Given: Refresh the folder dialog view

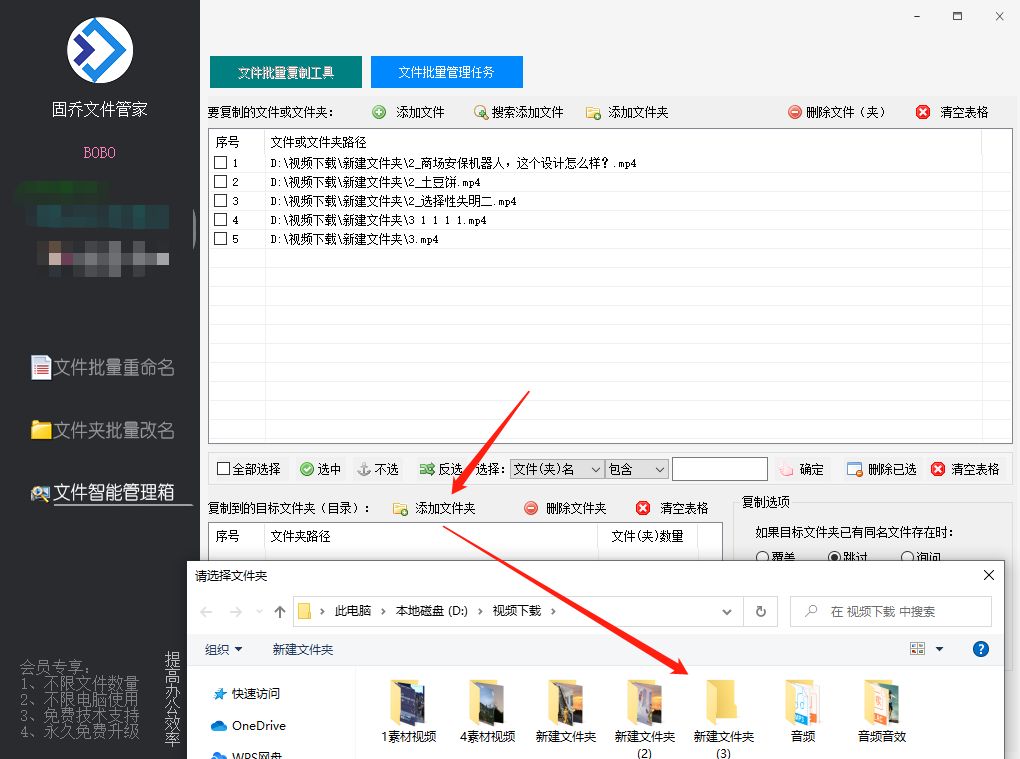Looking at the screenshot, I should [x=760, y=611].
